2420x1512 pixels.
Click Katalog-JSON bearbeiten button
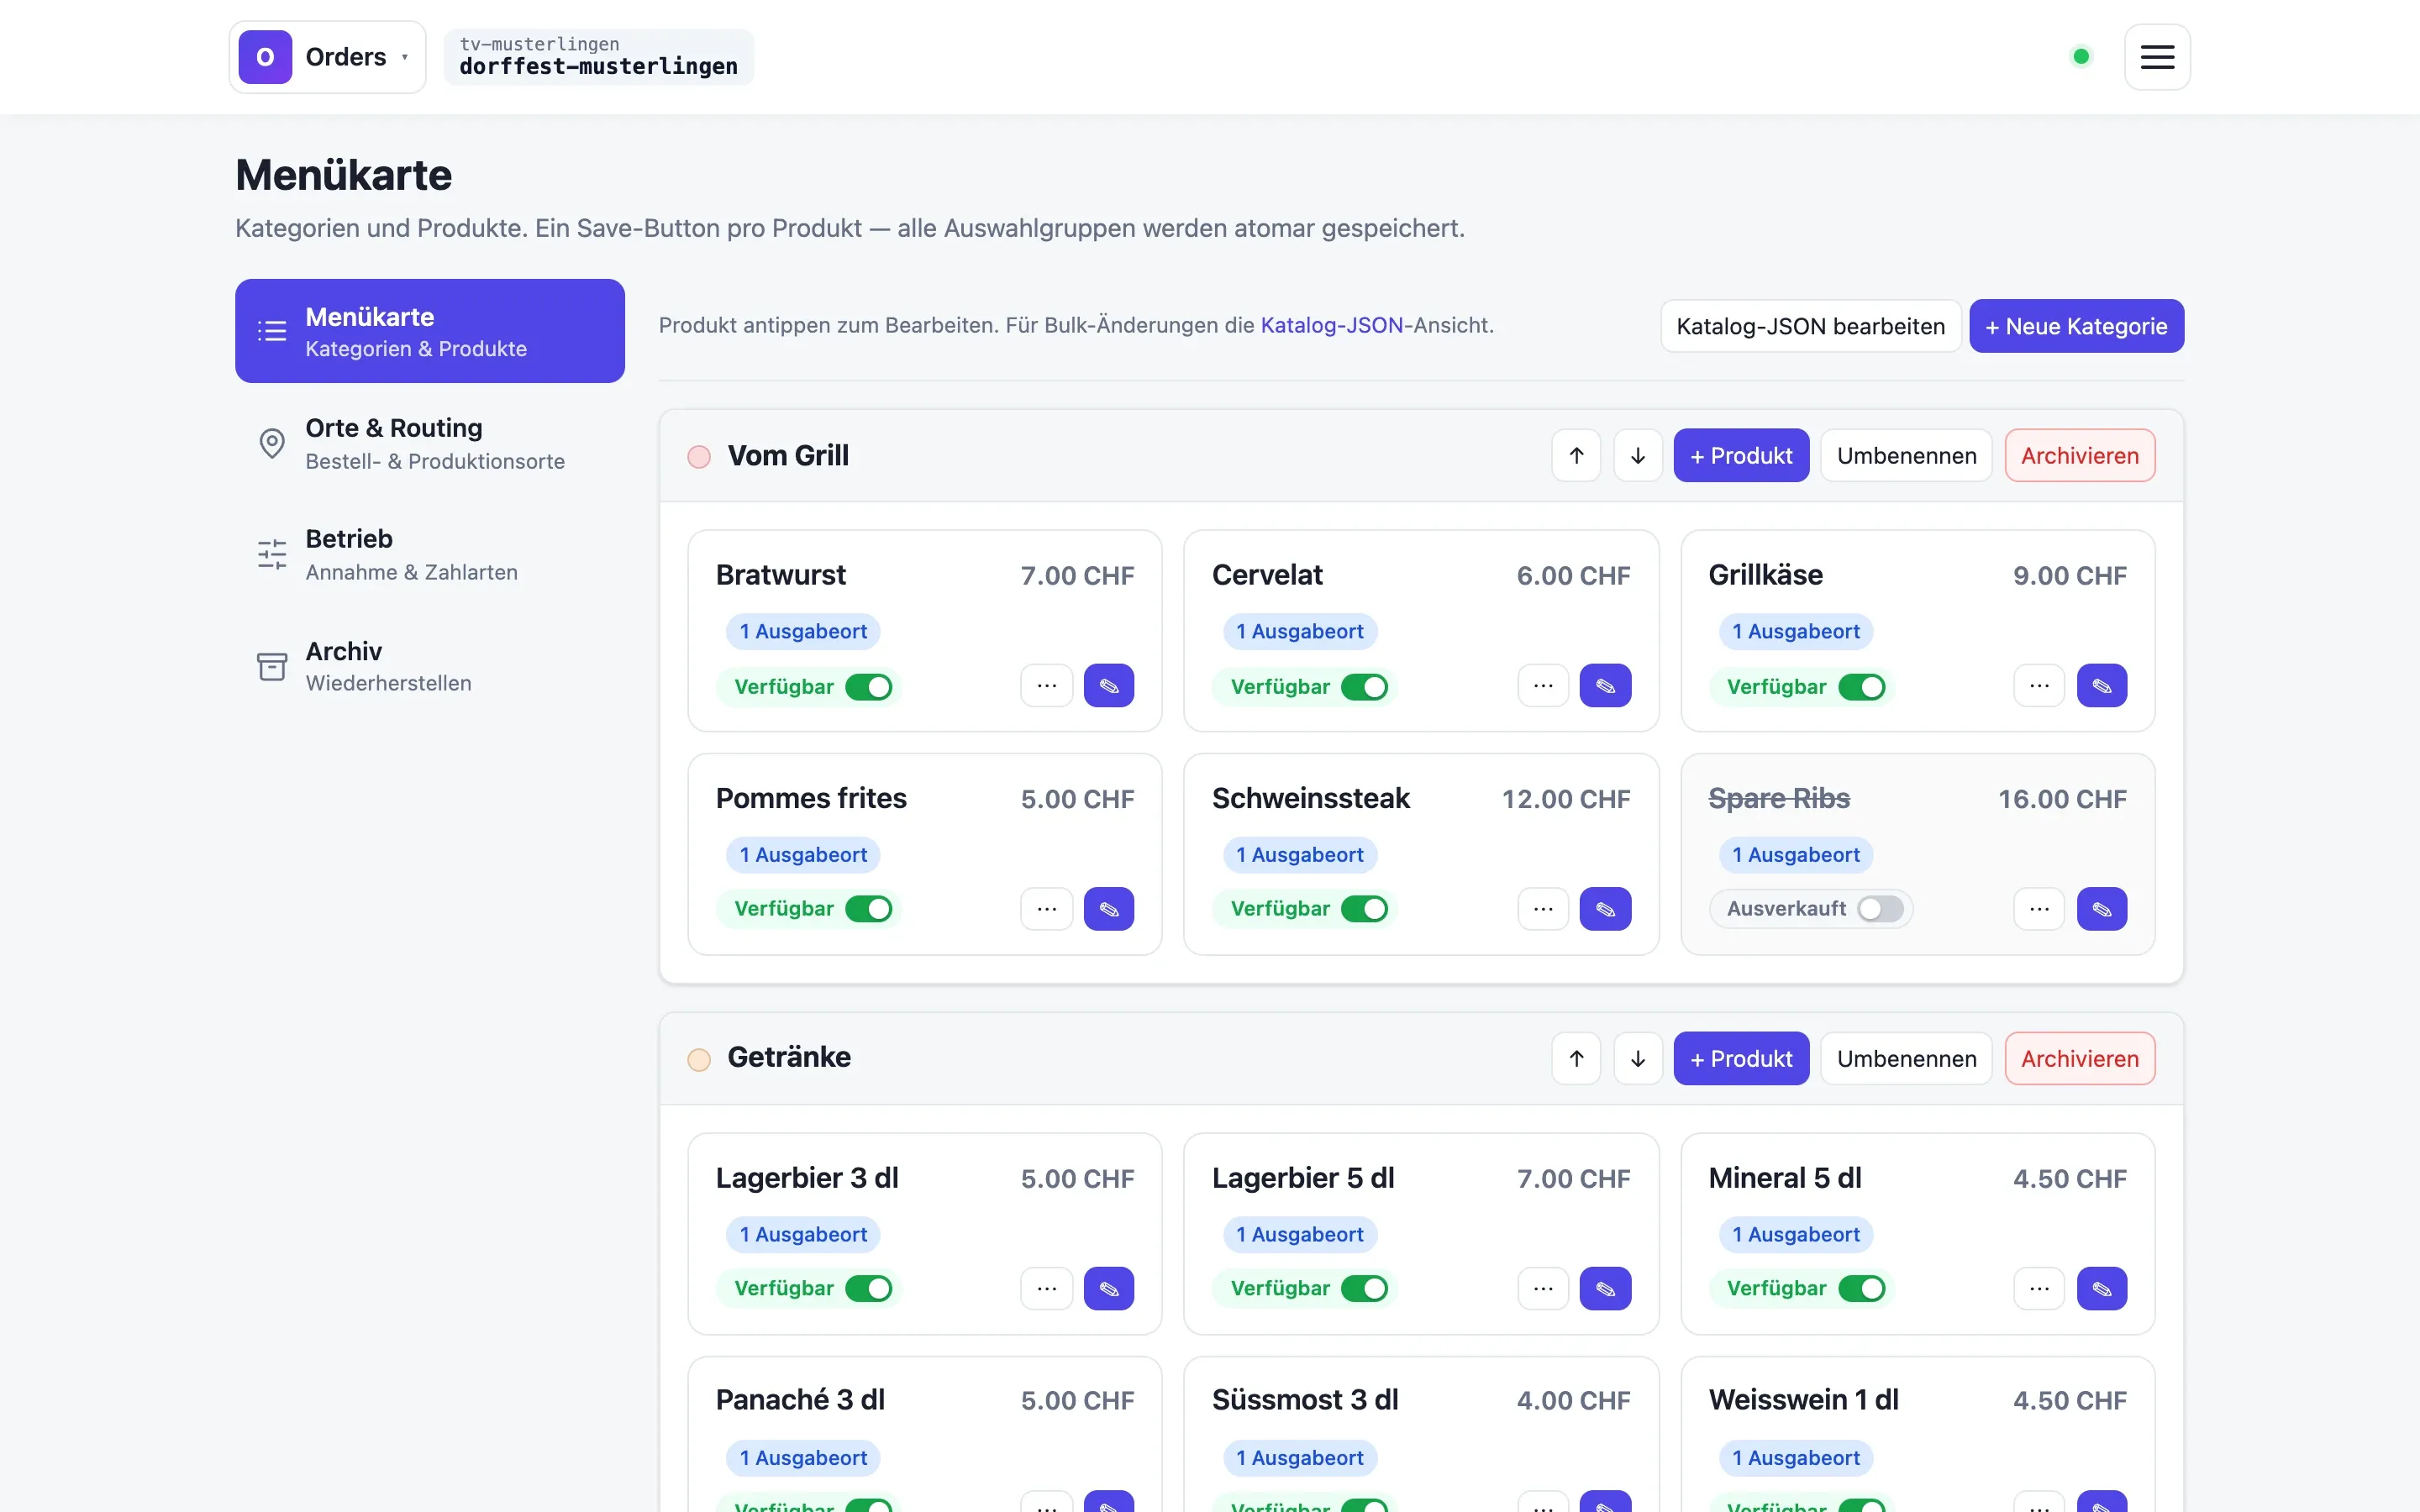(1811, 326)
